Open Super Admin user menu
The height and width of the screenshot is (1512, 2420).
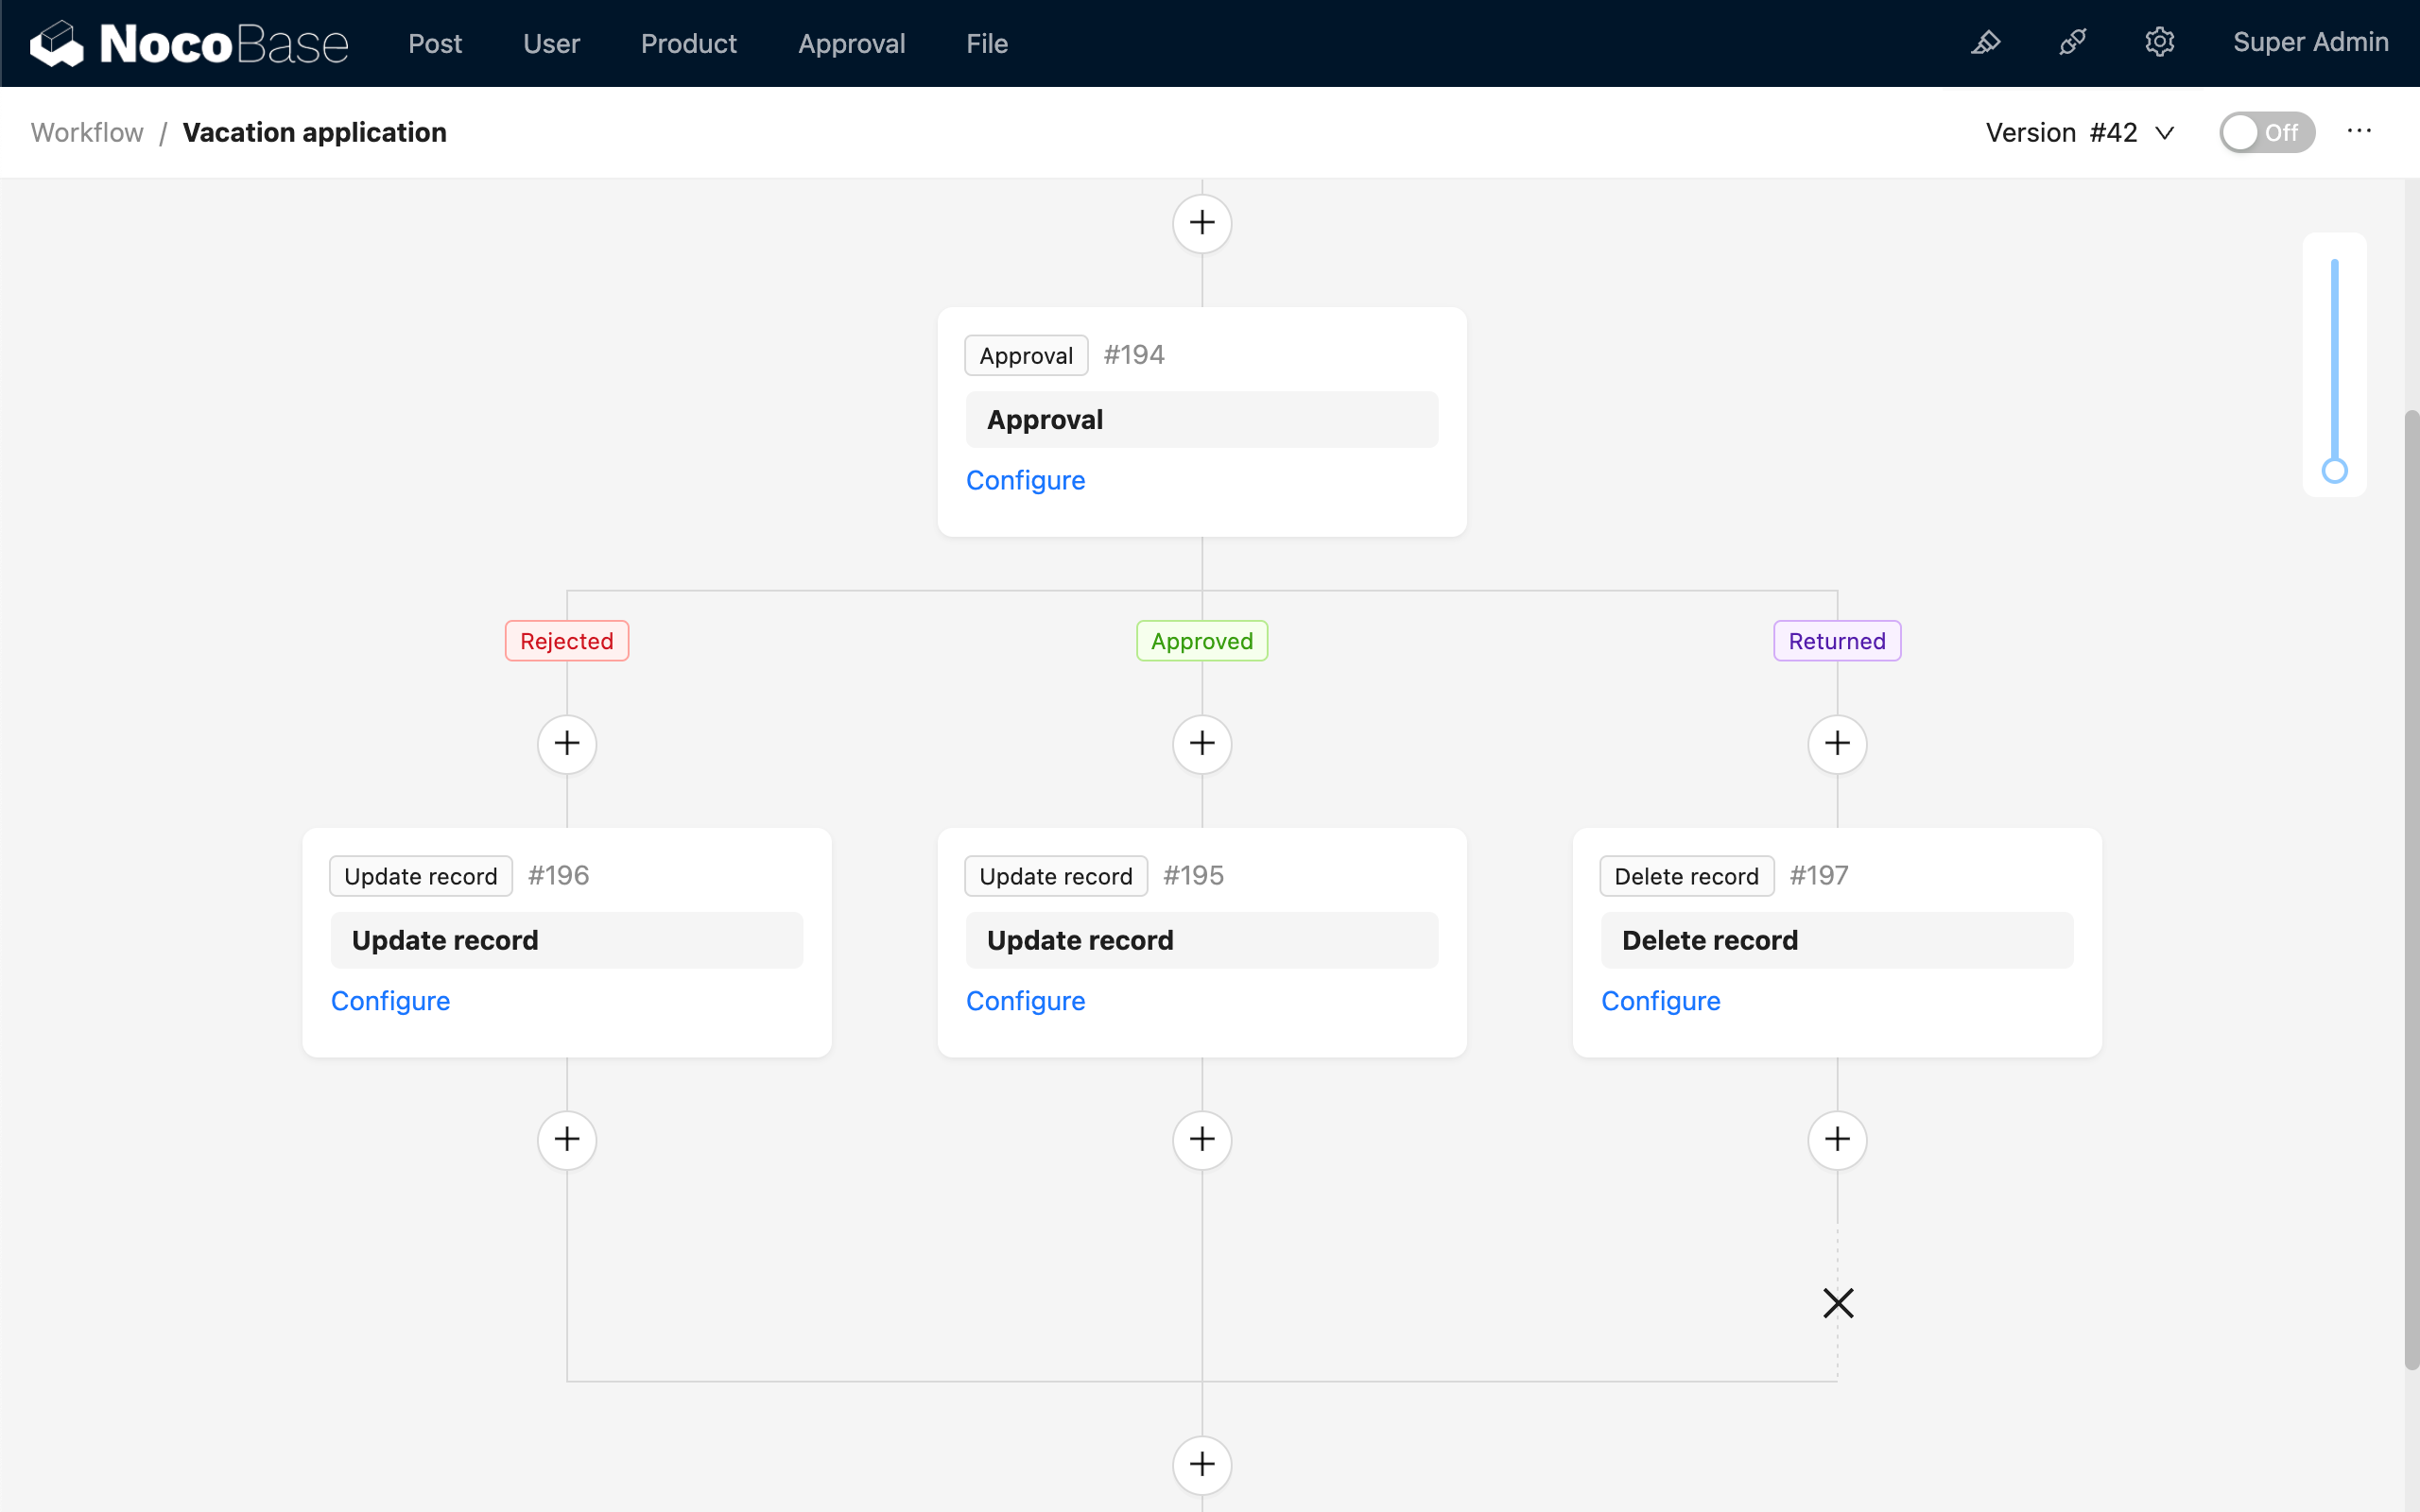click(x=2310, y=43)
